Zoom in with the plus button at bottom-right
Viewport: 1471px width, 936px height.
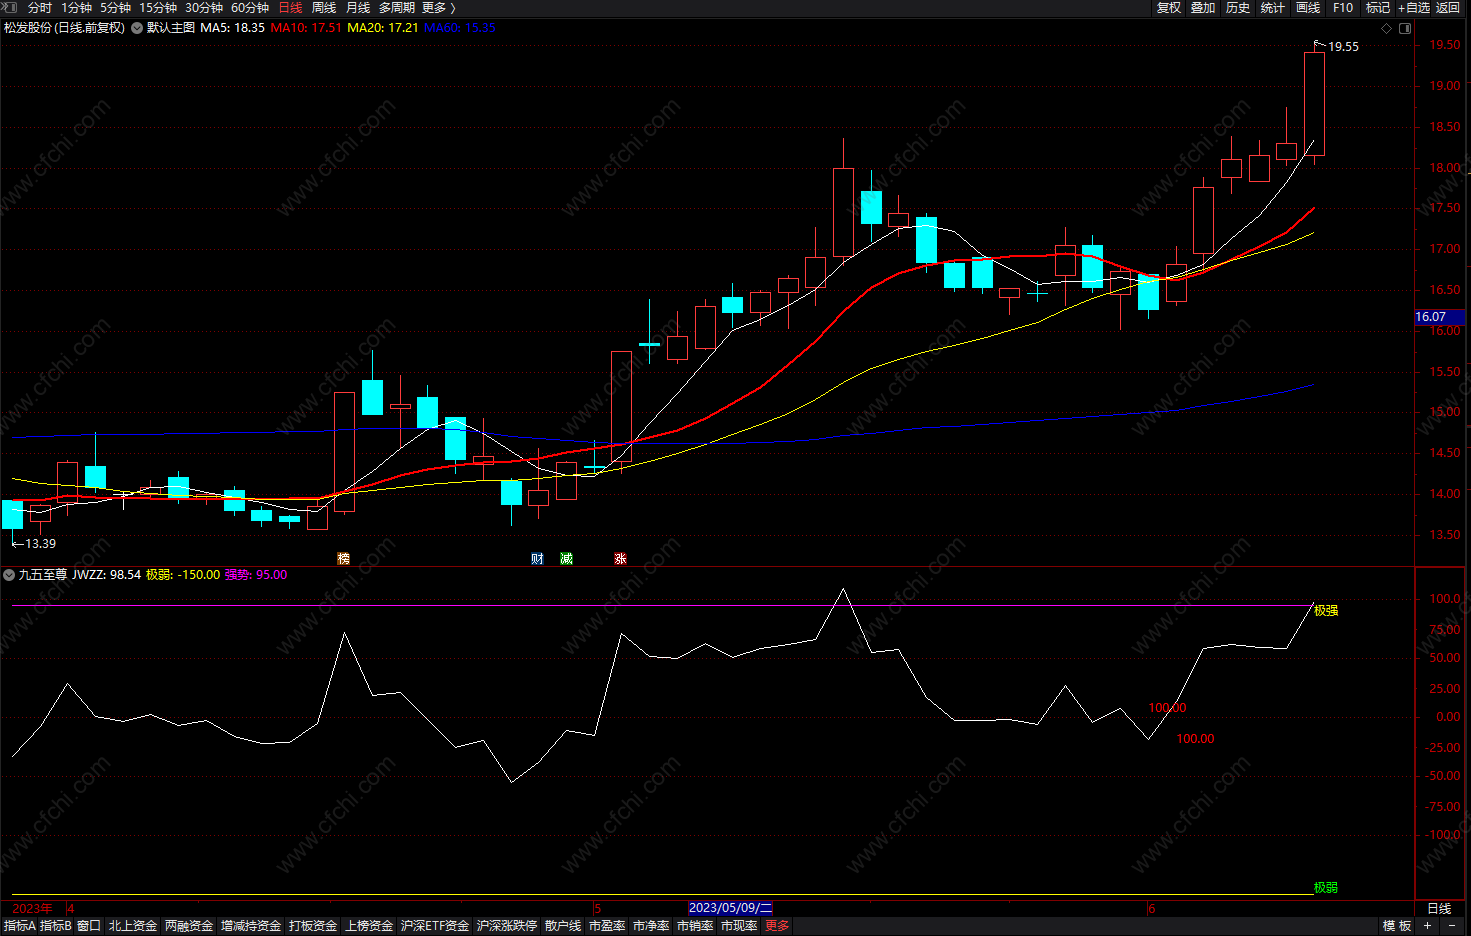tap(1427, 926)
